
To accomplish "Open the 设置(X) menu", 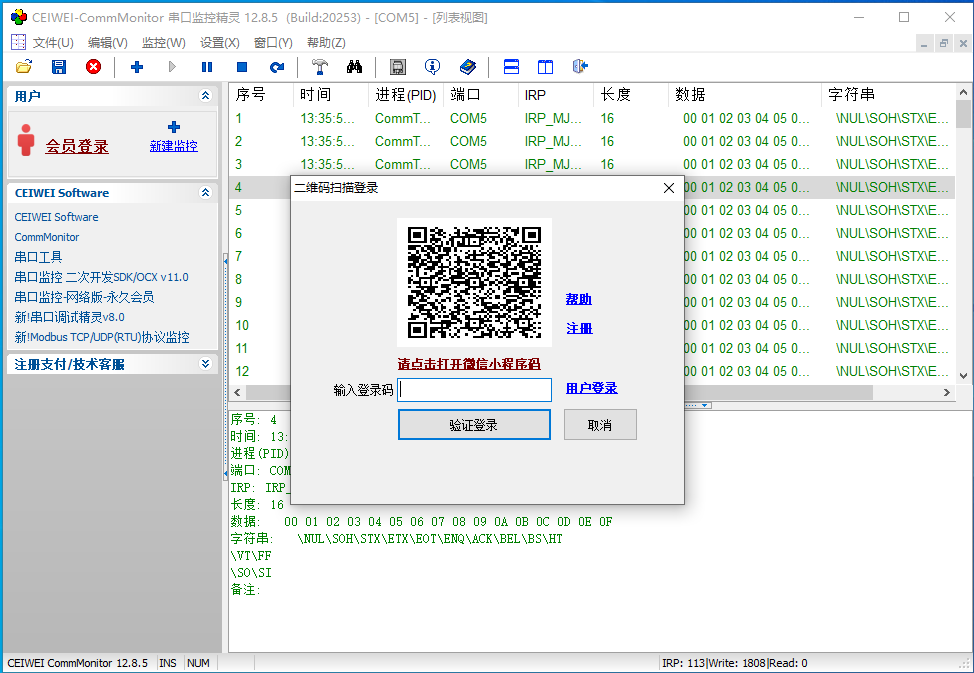I will (219, 42).
